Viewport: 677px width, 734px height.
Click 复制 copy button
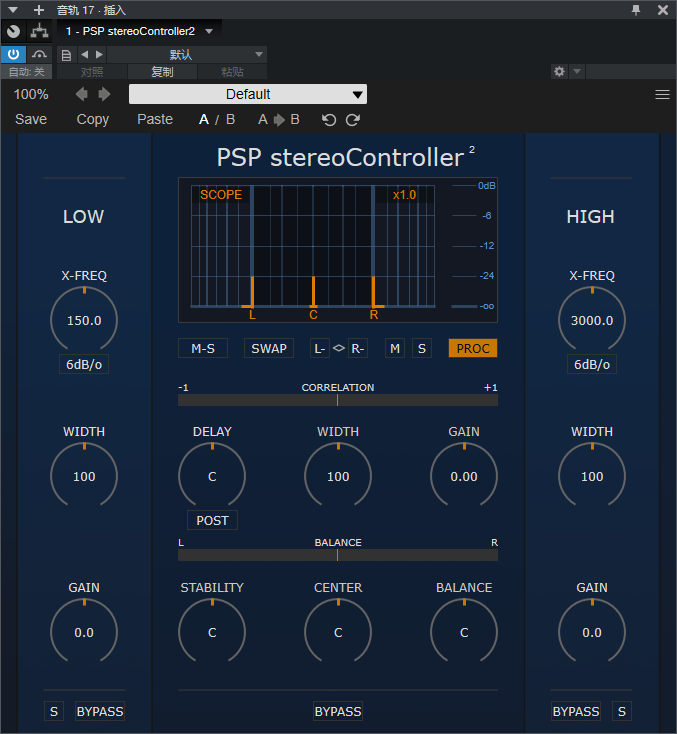[162, 72]
